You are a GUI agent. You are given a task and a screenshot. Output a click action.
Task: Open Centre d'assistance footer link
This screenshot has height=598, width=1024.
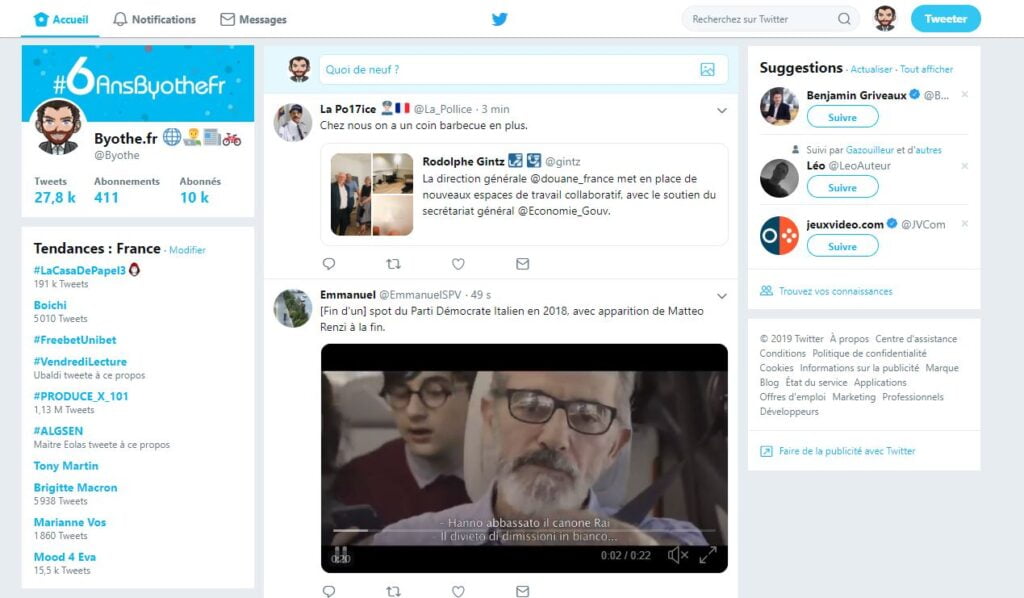(916, 339)
